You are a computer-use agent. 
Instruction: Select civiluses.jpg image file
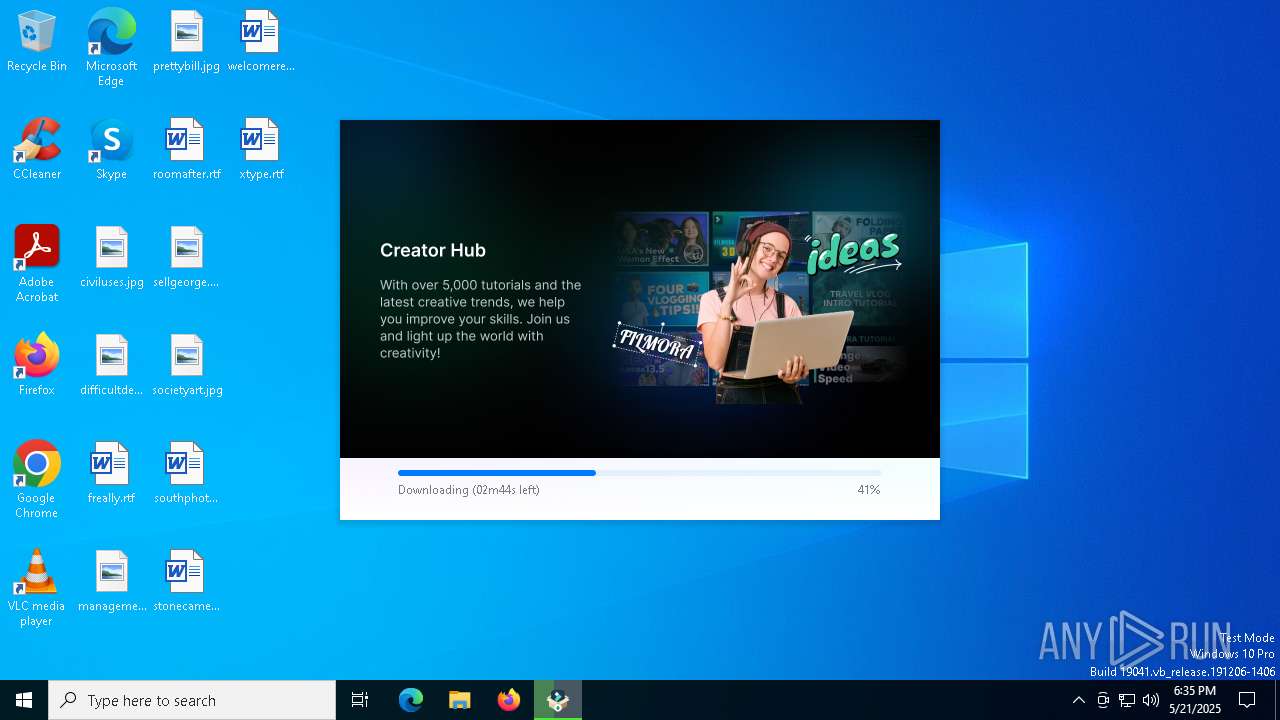point(111,258)
